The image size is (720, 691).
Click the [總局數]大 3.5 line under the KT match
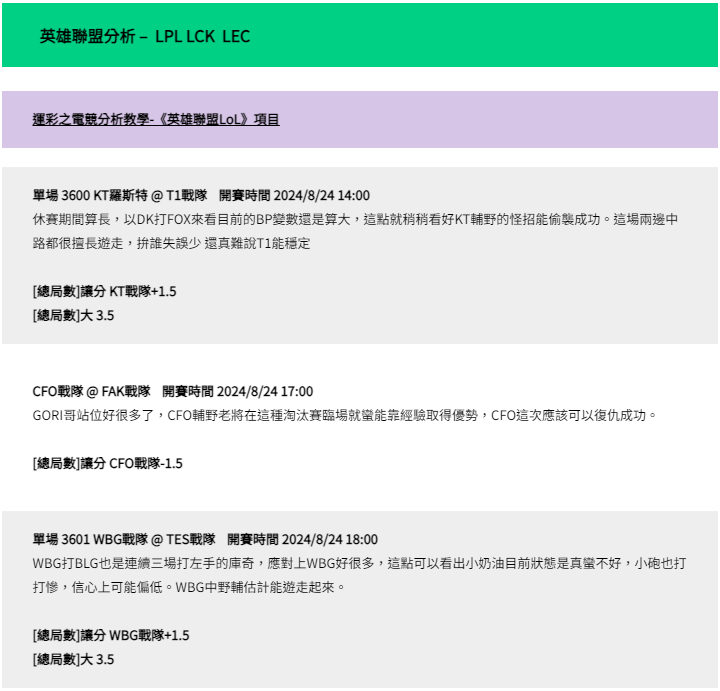(x=73, y=316)
